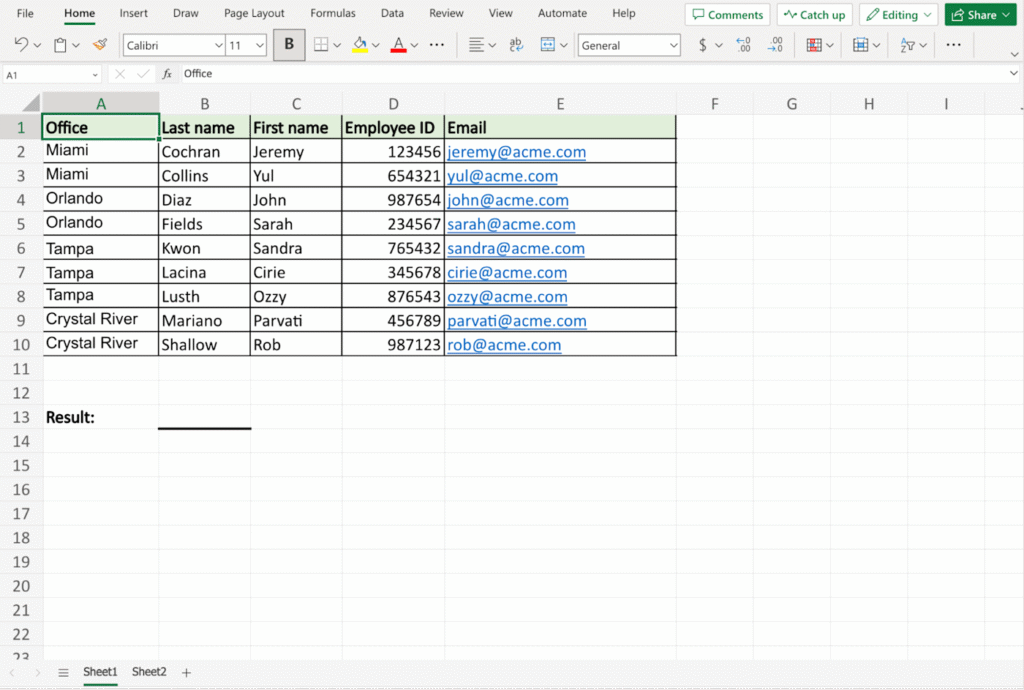Open the Undo history dropdown arrow
This screenshot has height=690, width=1024.
pyautogui.click(x=37, y=46)
